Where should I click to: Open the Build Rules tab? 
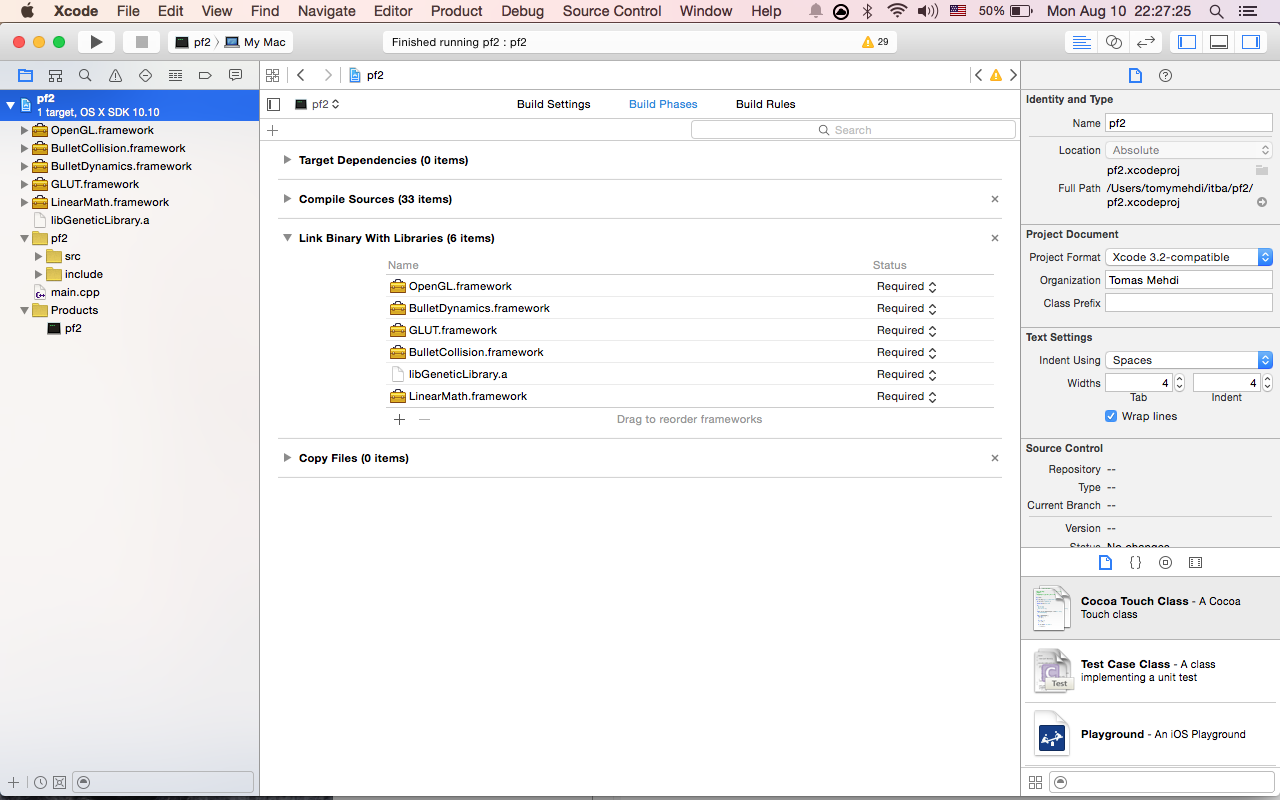(765, 104)
